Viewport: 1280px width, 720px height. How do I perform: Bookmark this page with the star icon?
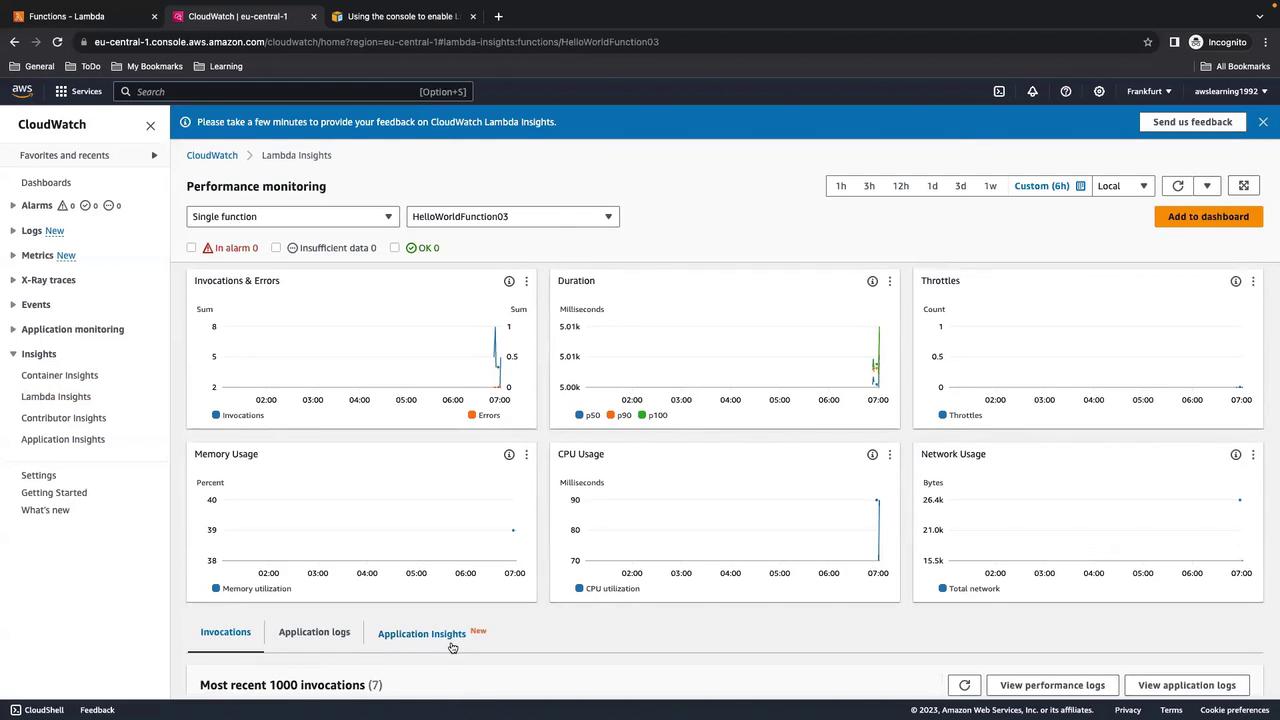(x=1148, y=42)
